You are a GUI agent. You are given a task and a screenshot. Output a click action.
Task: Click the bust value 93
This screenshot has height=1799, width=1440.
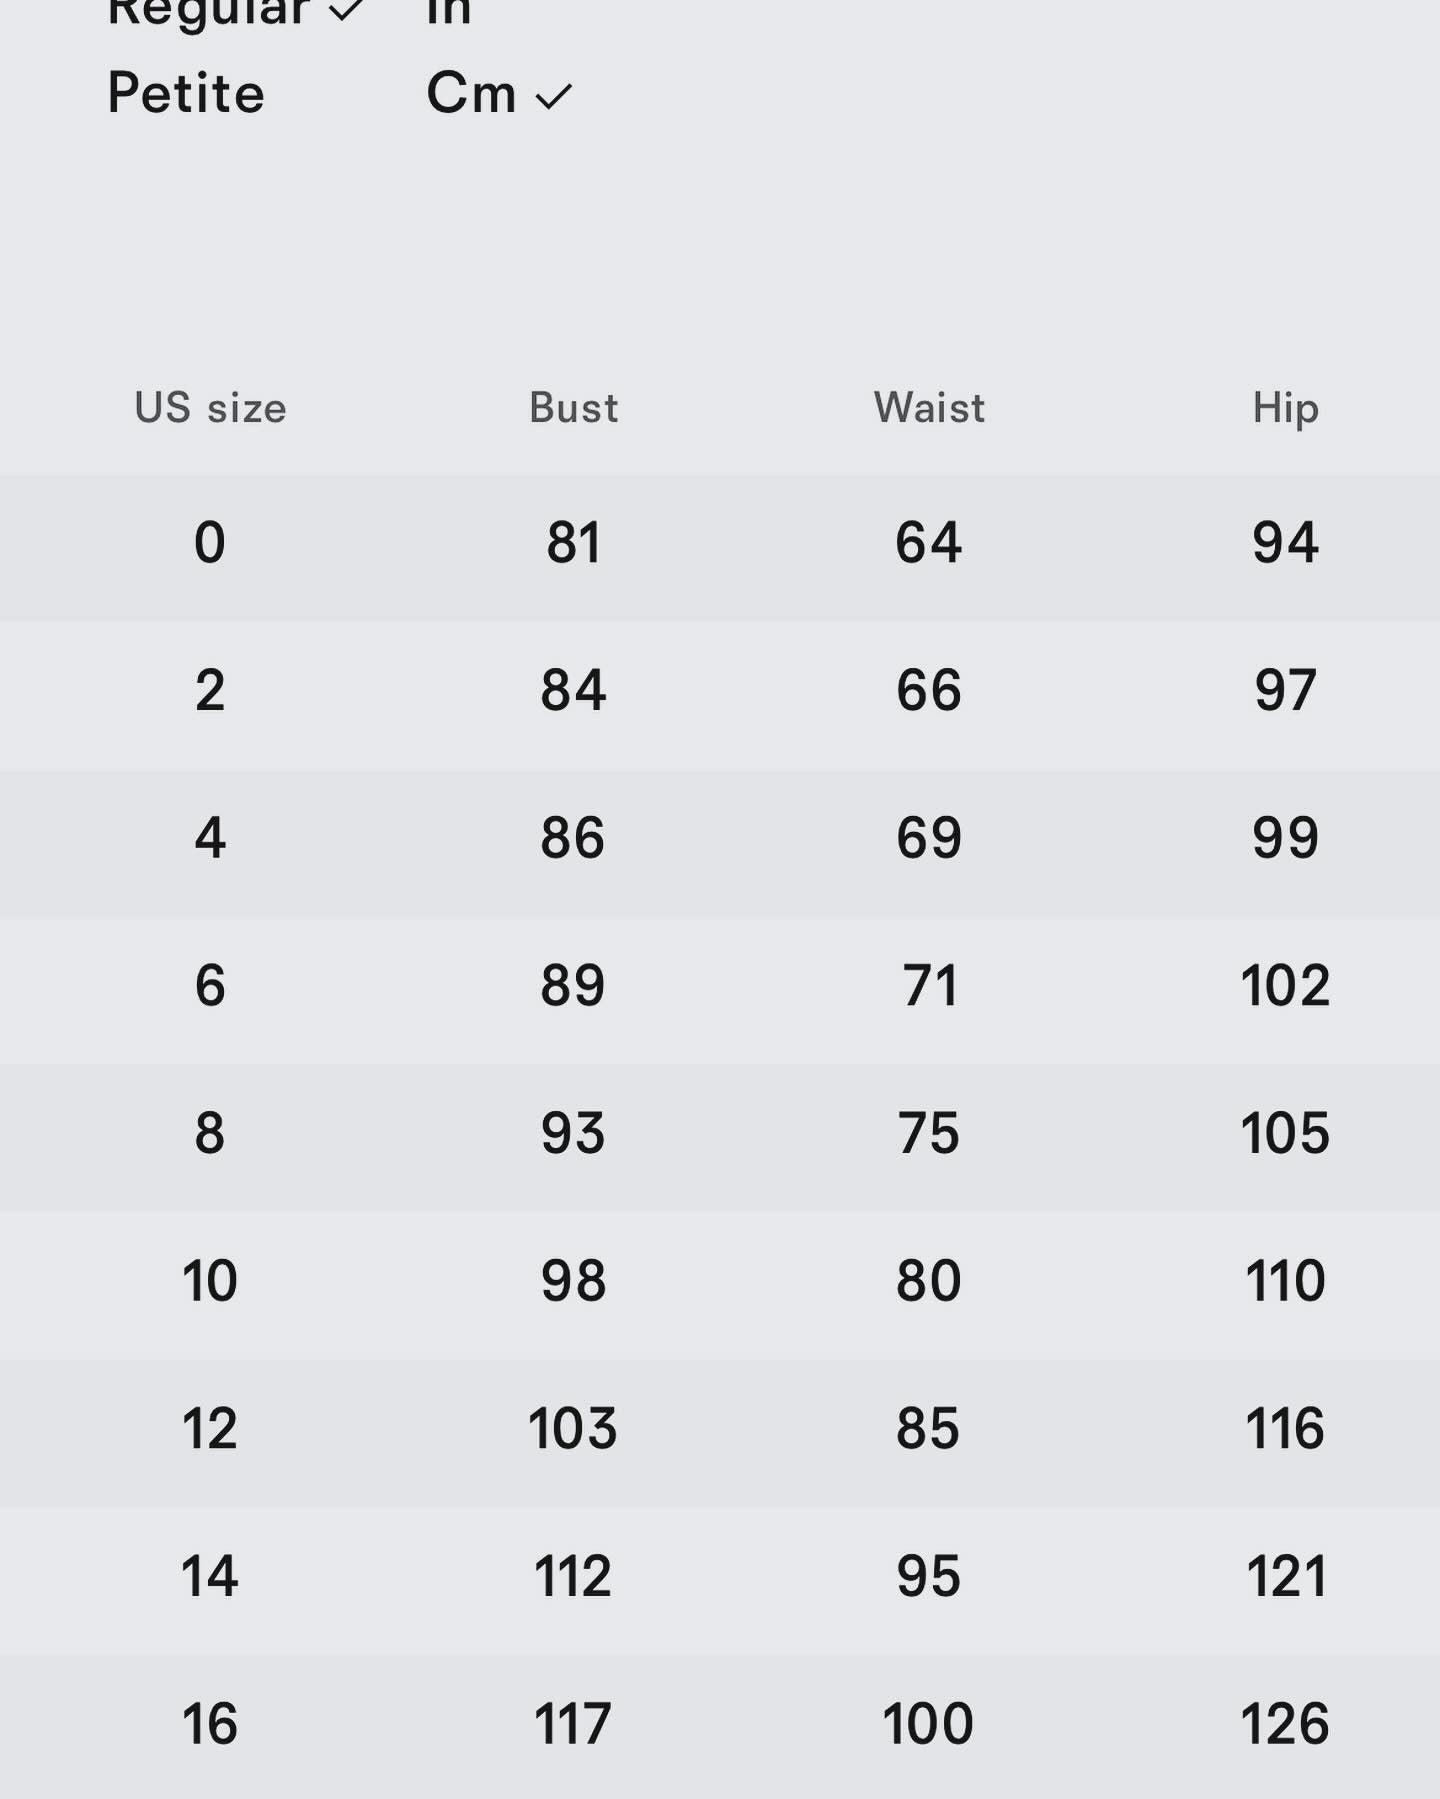click(x=573, y=1133)
